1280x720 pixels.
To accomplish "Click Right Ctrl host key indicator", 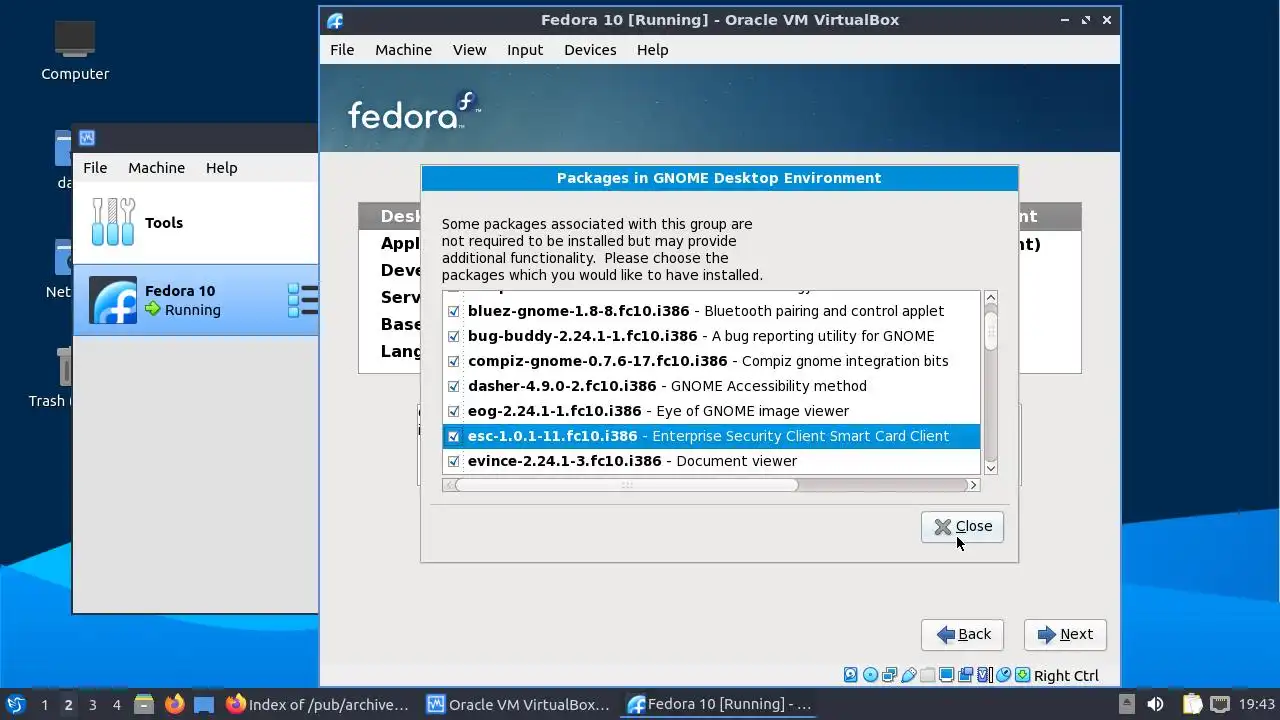I will (1066, 676).
